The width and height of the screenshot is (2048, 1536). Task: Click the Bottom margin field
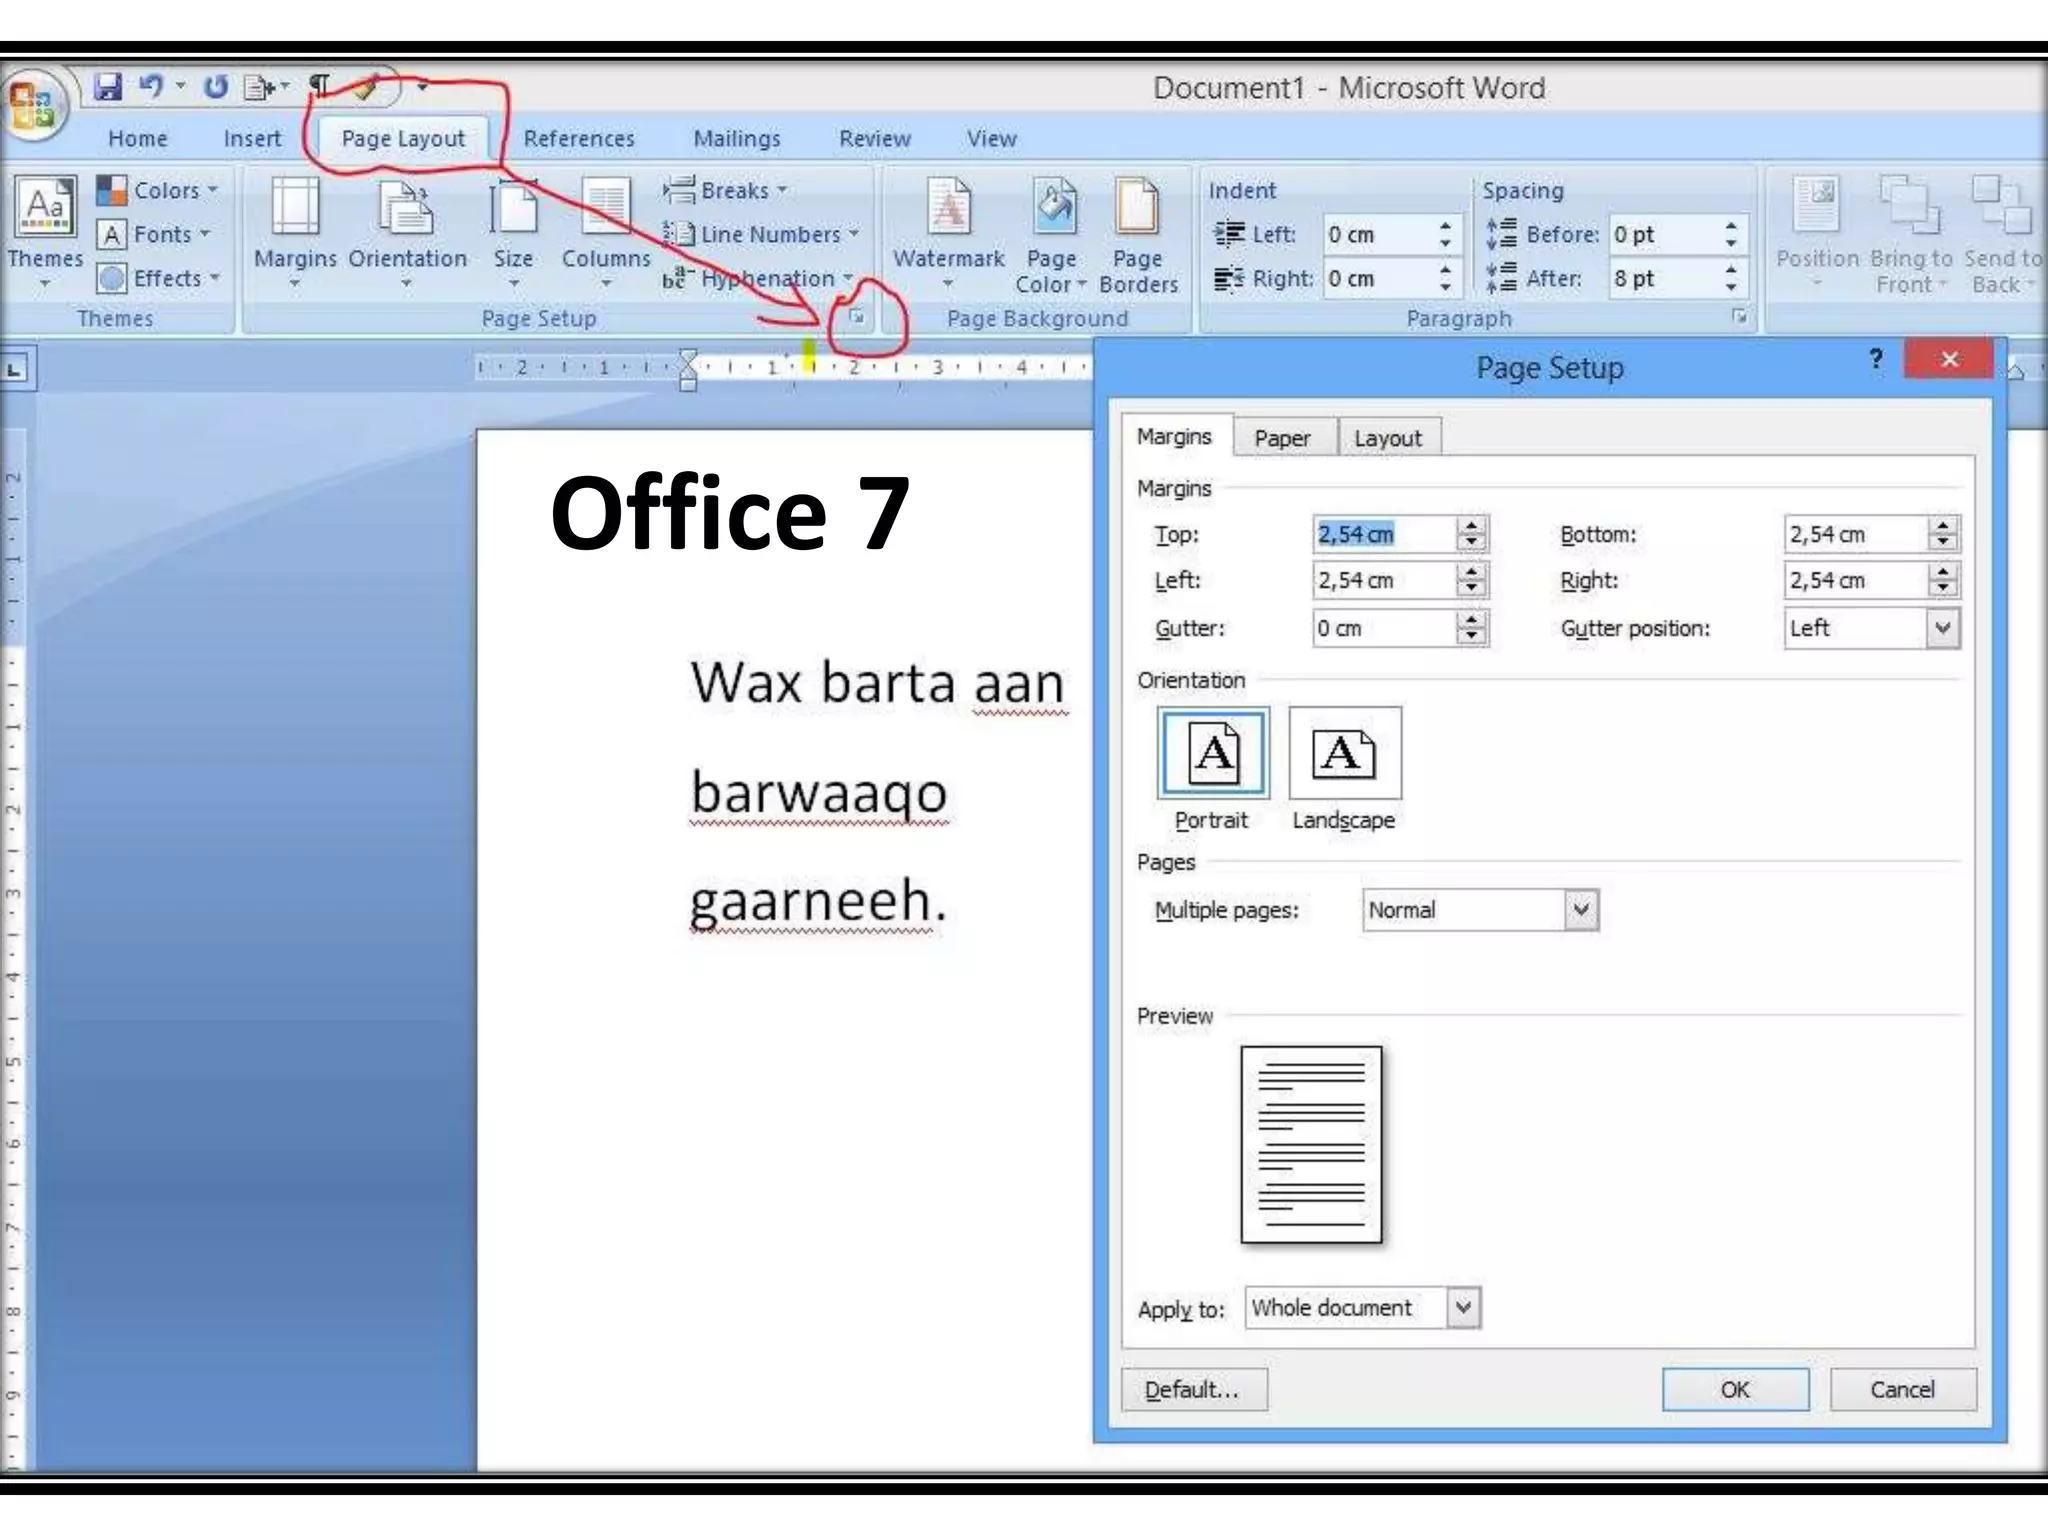1856,534
